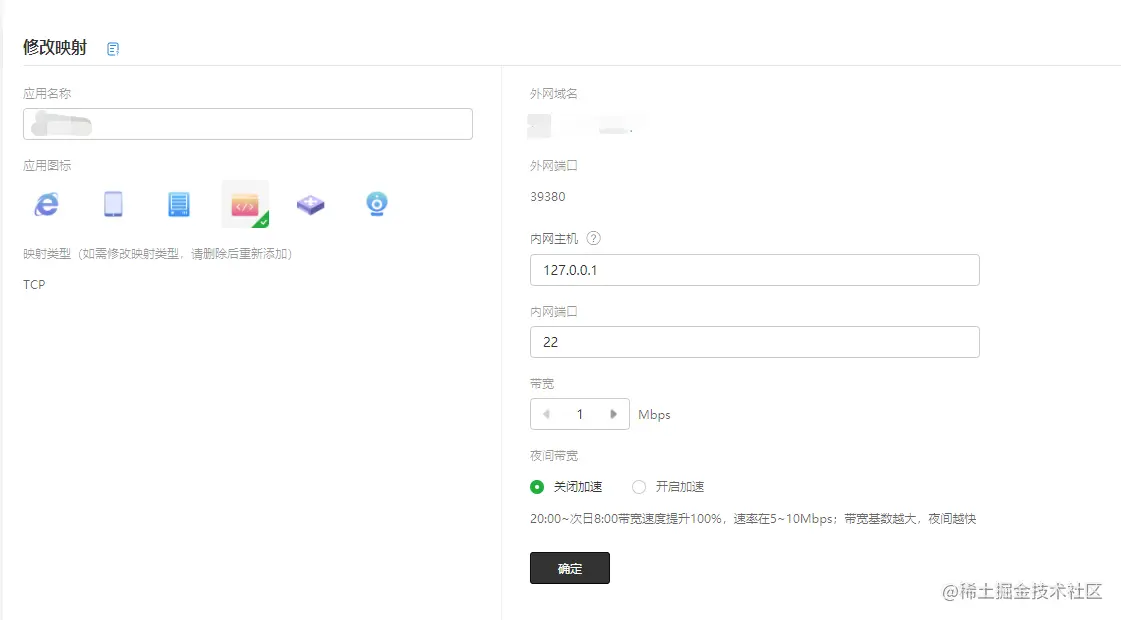Click the right arrow to increase bandwidth
The width and height of the screenshot is (1121, 620).
[613, 413]
